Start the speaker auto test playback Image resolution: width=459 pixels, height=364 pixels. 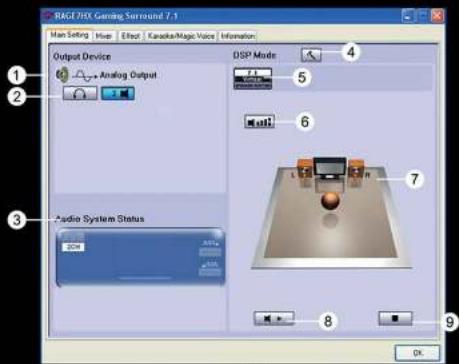tap(274, 318)
